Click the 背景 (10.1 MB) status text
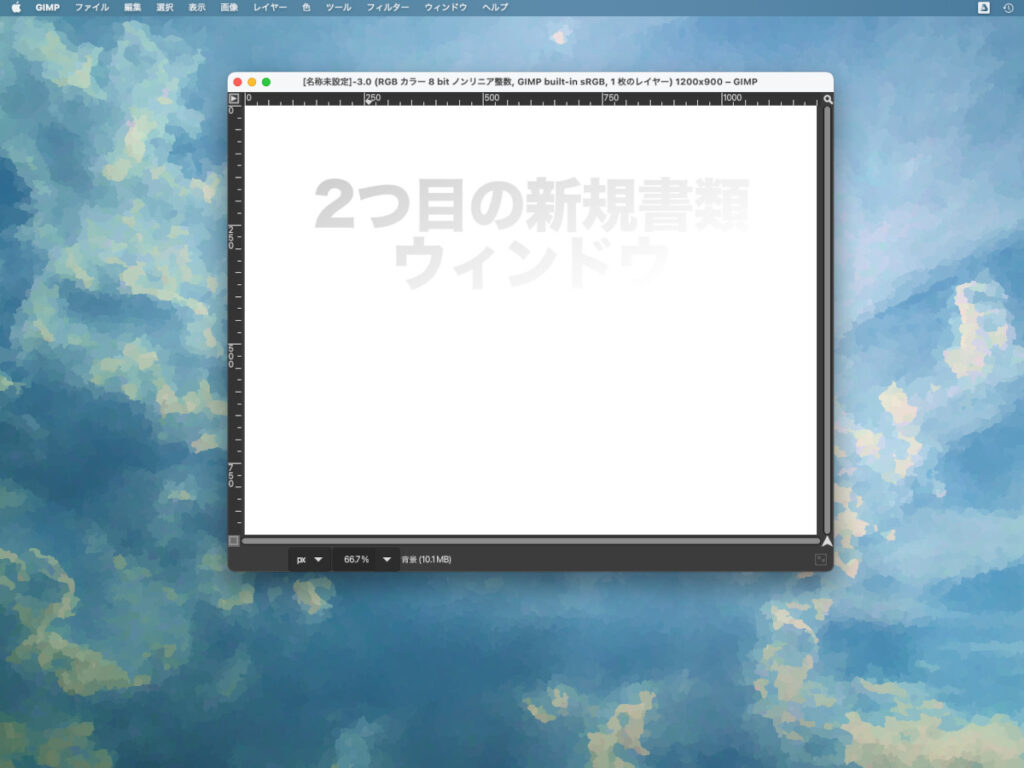1024x768 pixels. [x=426, y=560]
